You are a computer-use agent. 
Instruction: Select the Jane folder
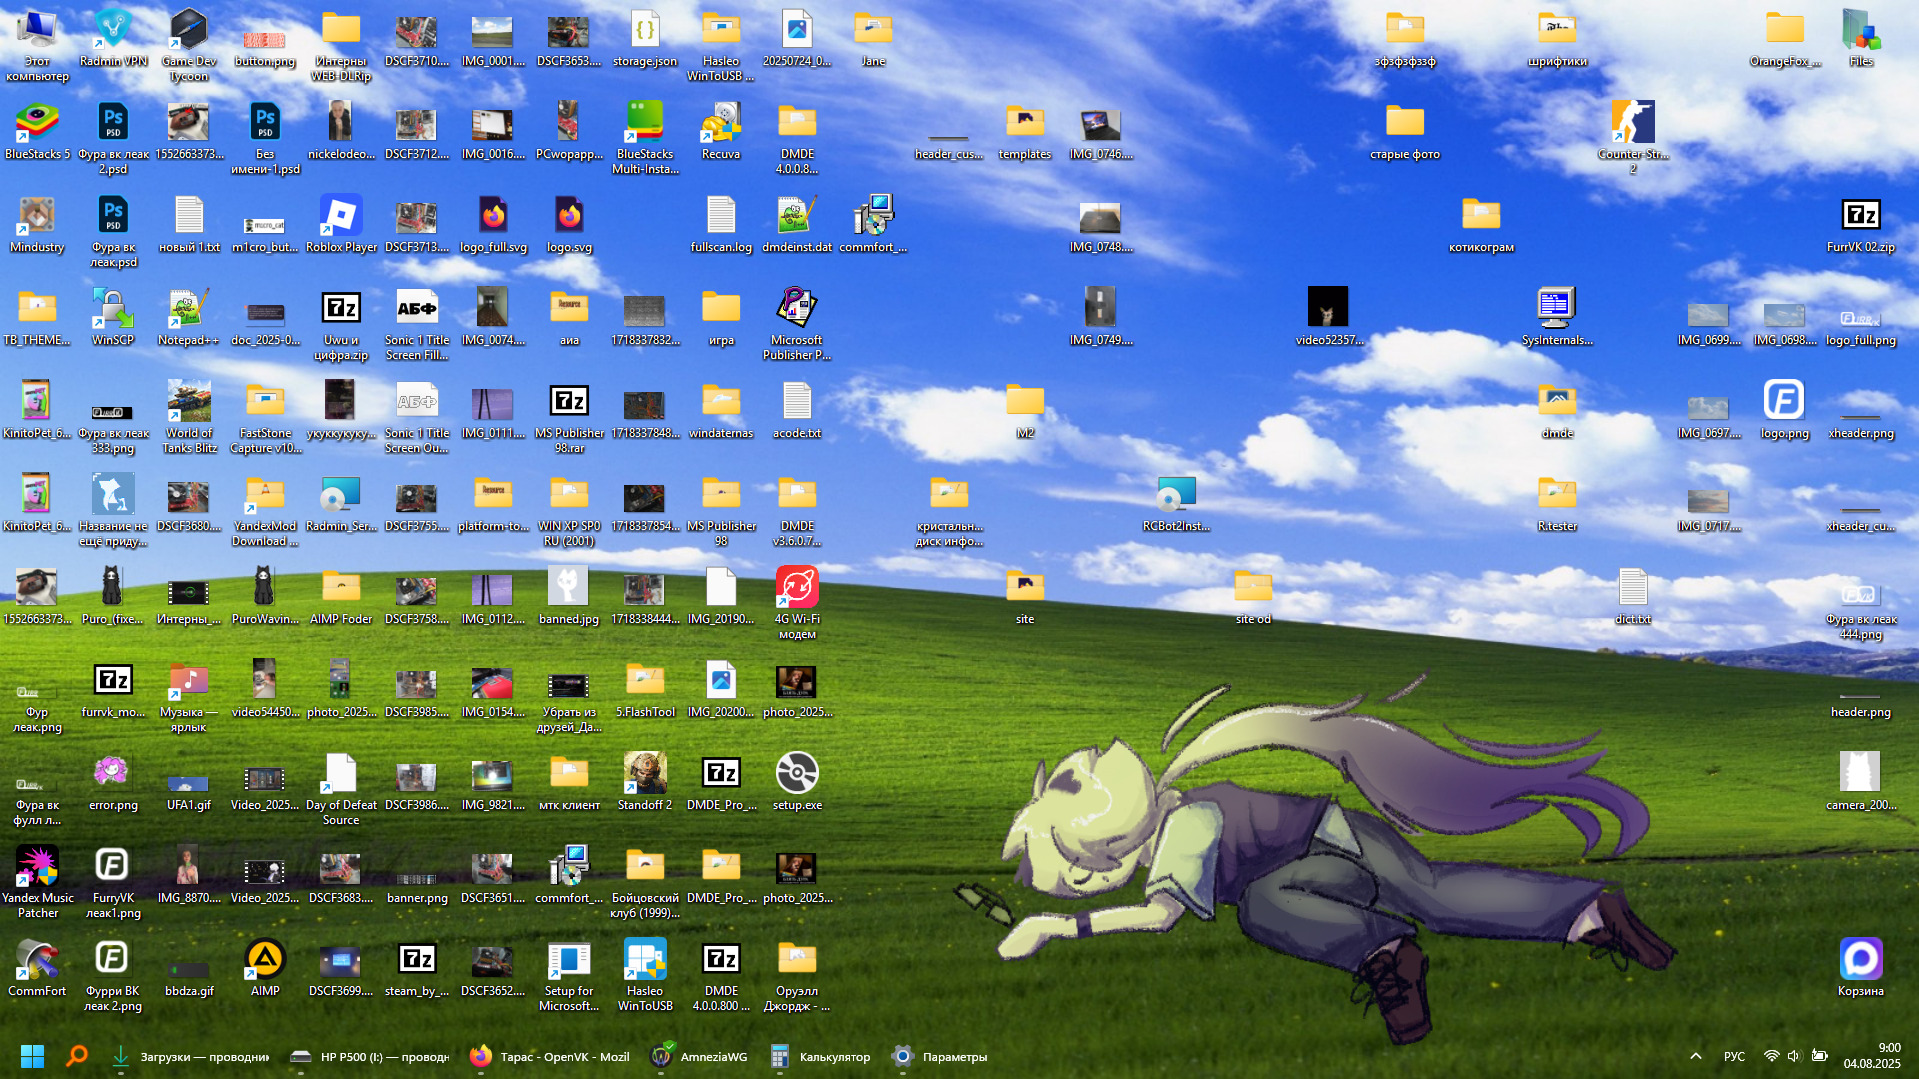[x=873, y=38]
